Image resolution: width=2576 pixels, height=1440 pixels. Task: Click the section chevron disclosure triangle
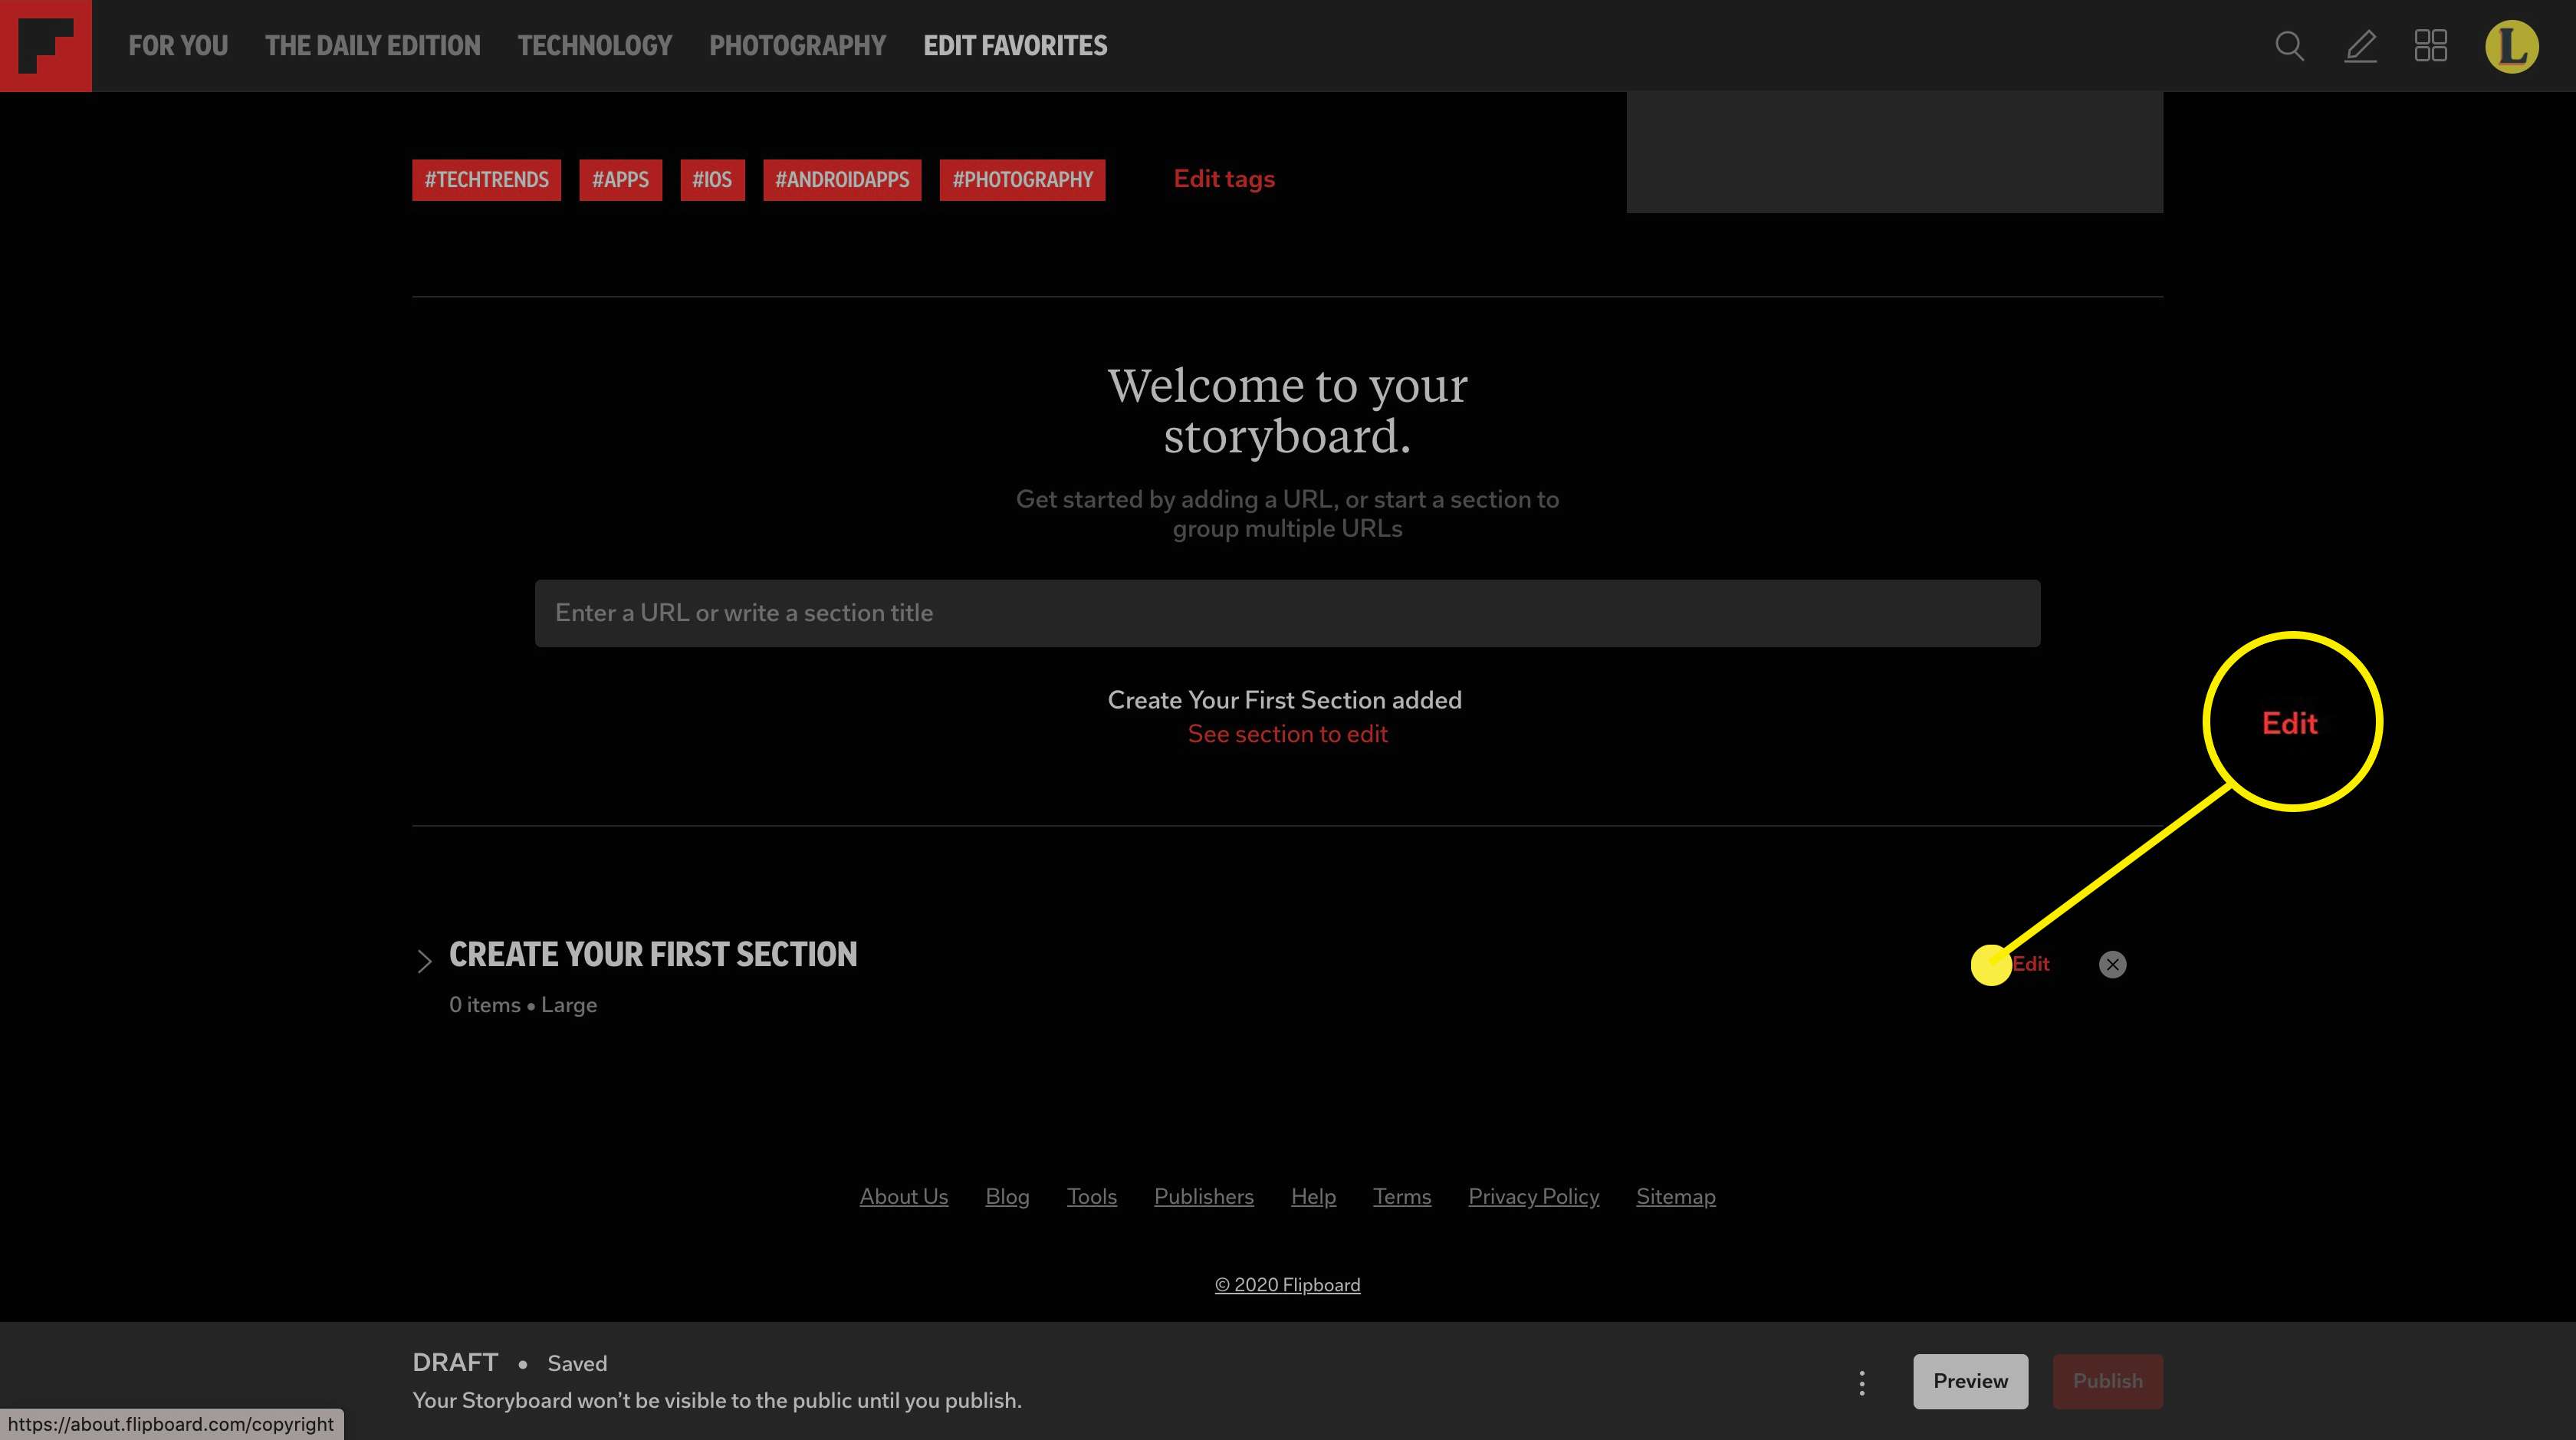pyautogui.click(x=423, y=958)
